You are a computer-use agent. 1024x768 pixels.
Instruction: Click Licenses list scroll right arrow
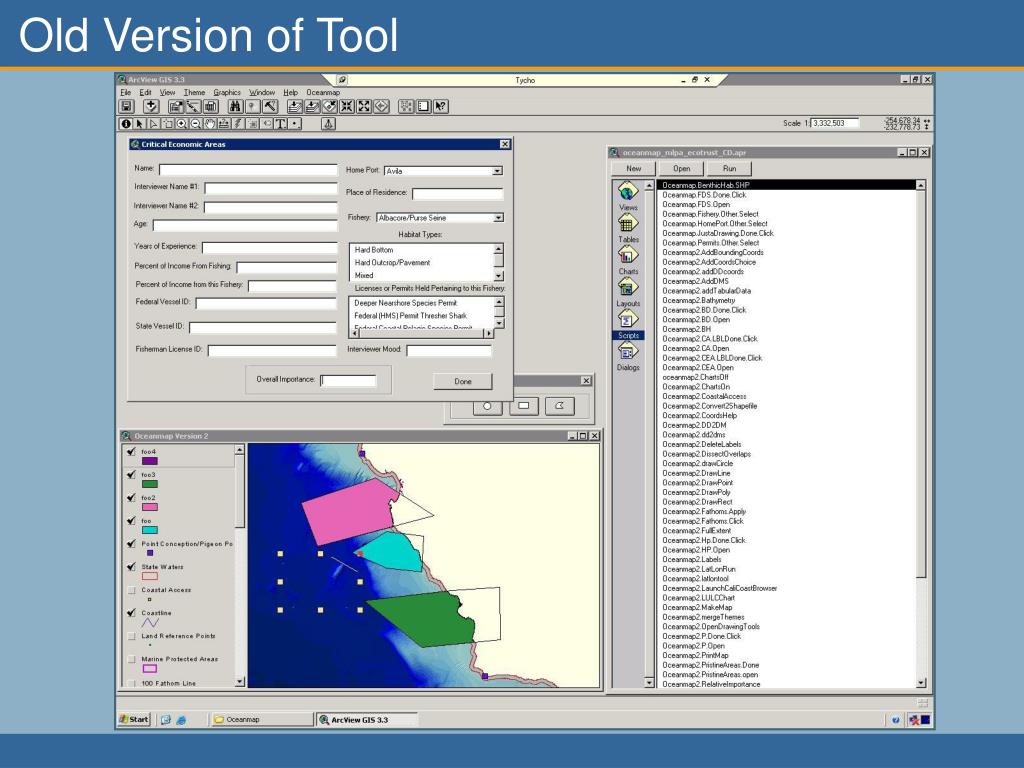click(488, 333)
